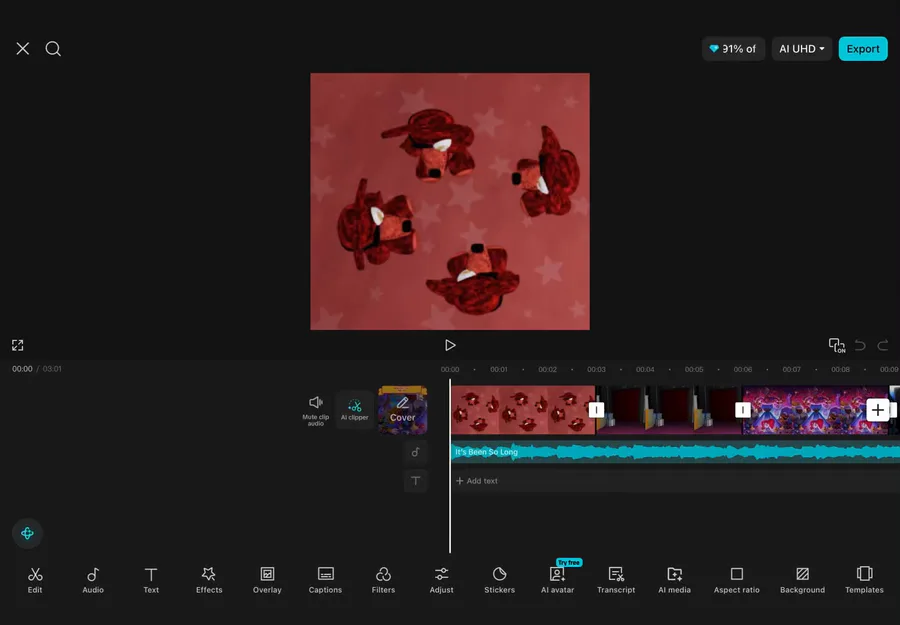Image resolution: width=900 pixels, height=625 pixels.
Task: Select the dark red curtain clip
Action: 669,410
